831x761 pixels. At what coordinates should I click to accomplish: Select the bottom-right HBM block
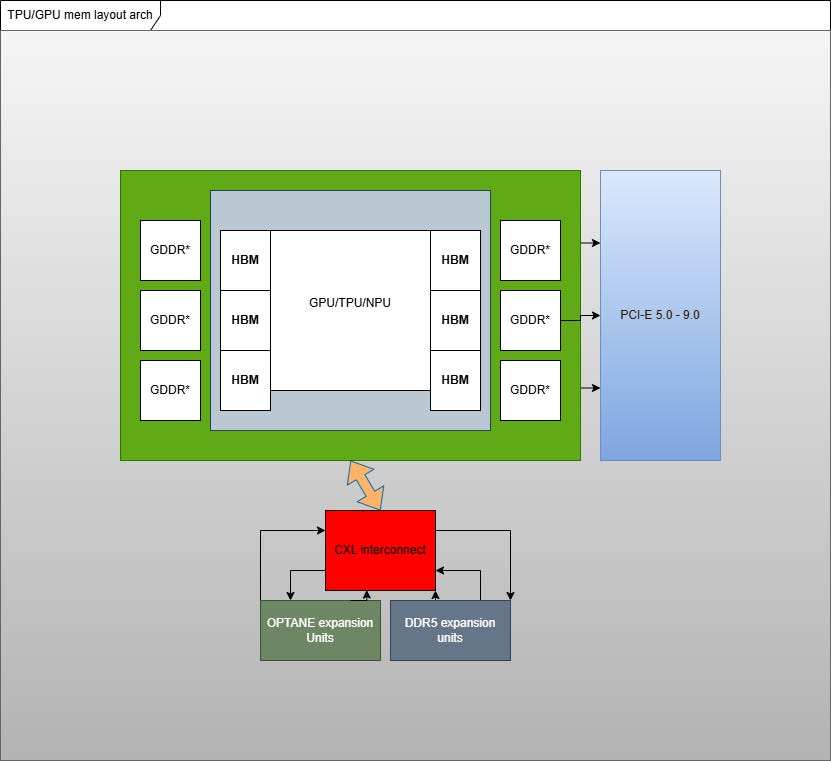click(455, 380)
